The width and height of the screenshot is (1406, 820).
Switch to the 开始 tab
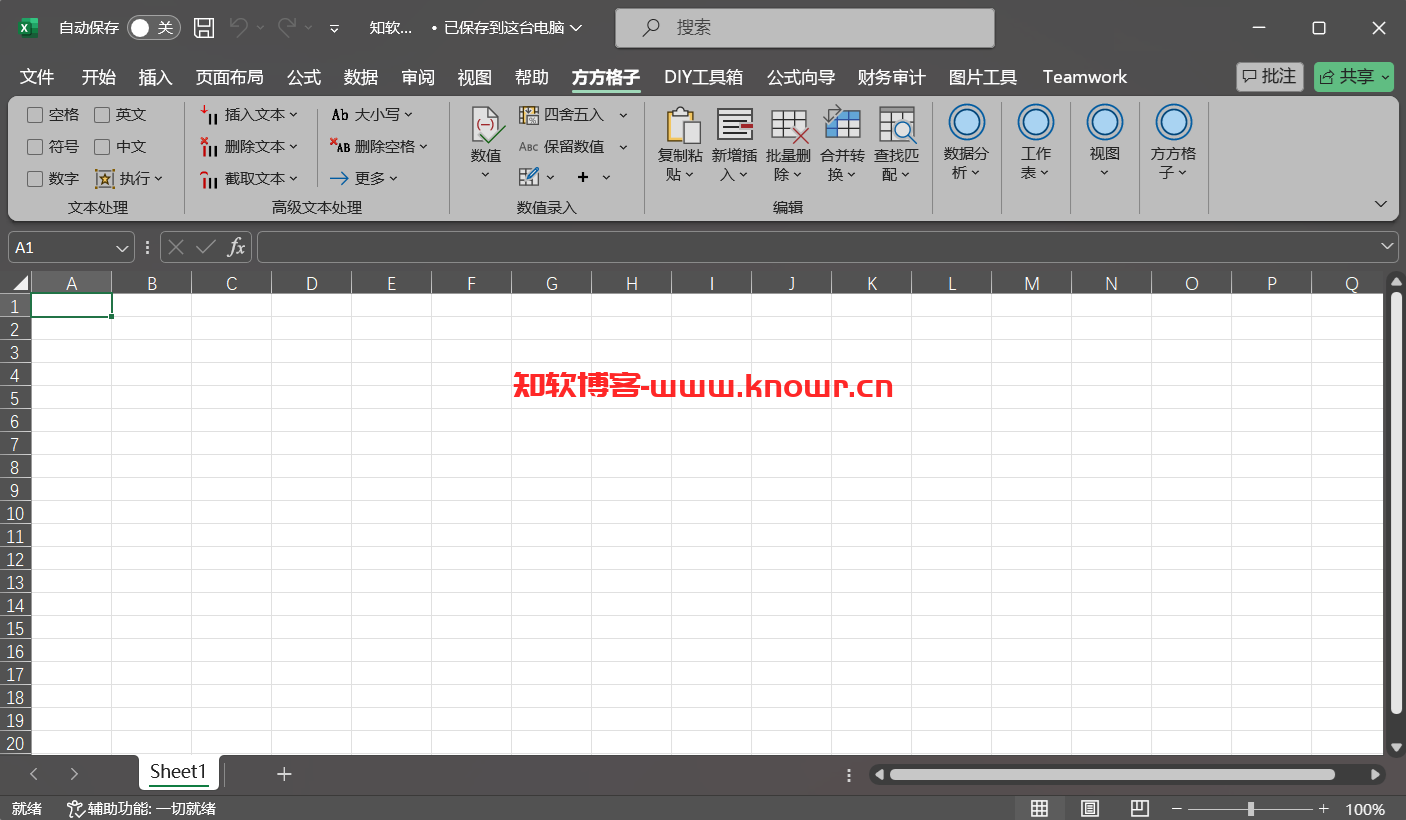(98, 77)
